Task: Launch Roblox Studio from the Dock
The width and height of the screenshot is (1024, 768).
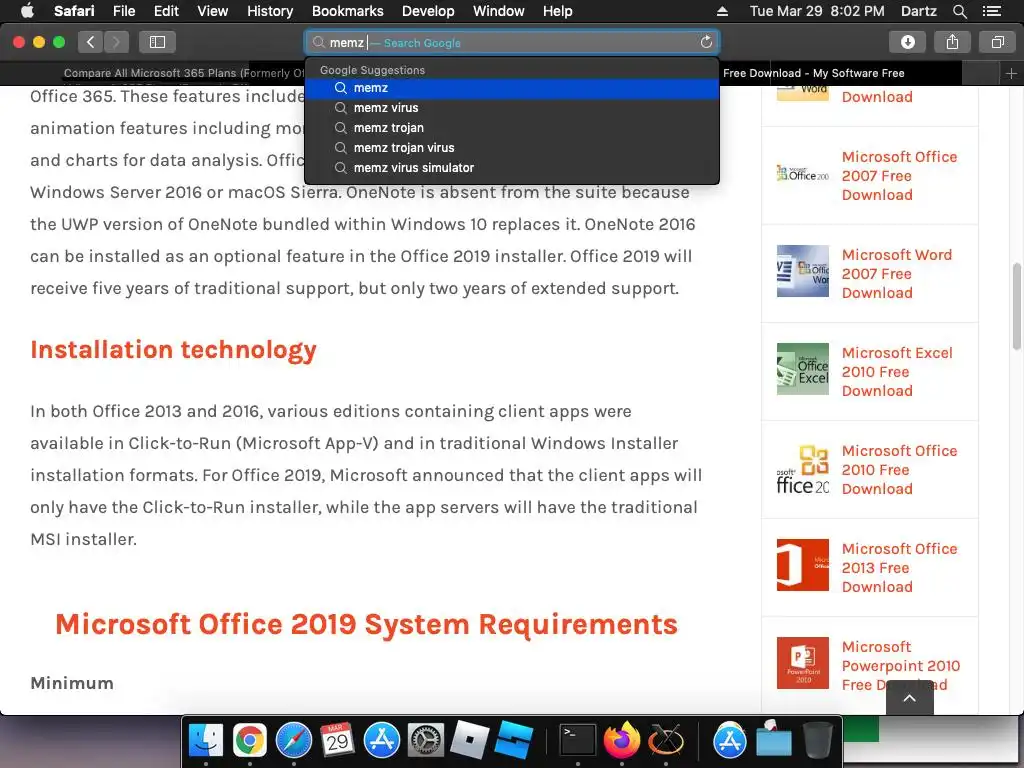Action: (513, 741)
